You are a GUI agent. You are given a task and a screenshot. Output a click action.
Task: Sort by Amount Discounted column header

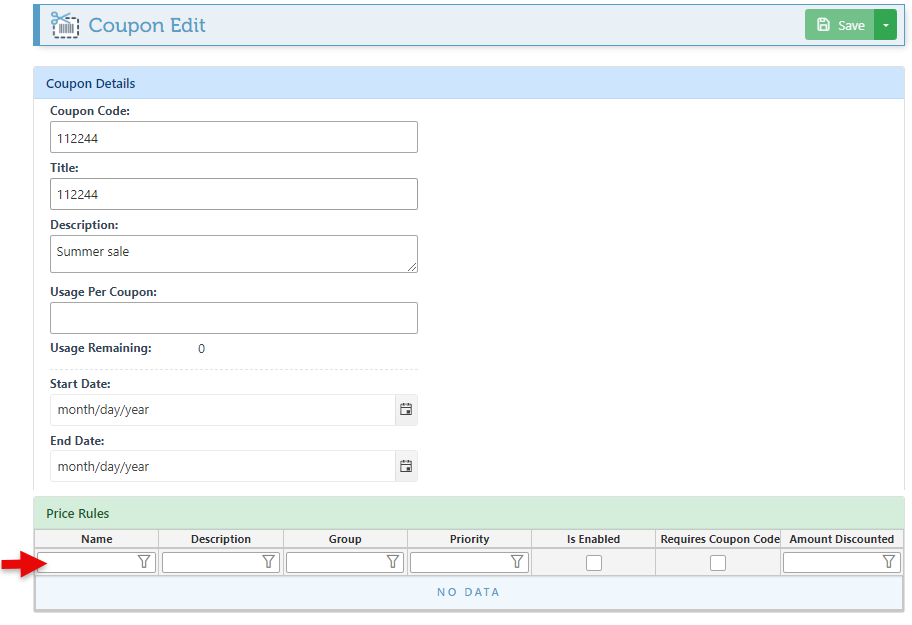[x=841, y=539]
